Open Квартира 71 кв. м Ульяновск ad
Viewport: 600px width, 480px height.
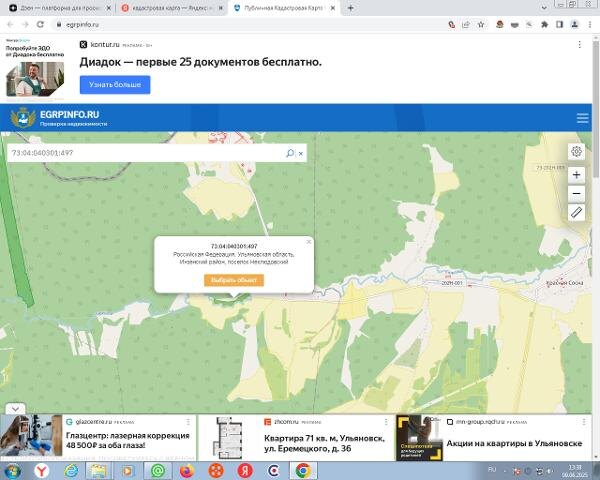(x=324, y=443)
